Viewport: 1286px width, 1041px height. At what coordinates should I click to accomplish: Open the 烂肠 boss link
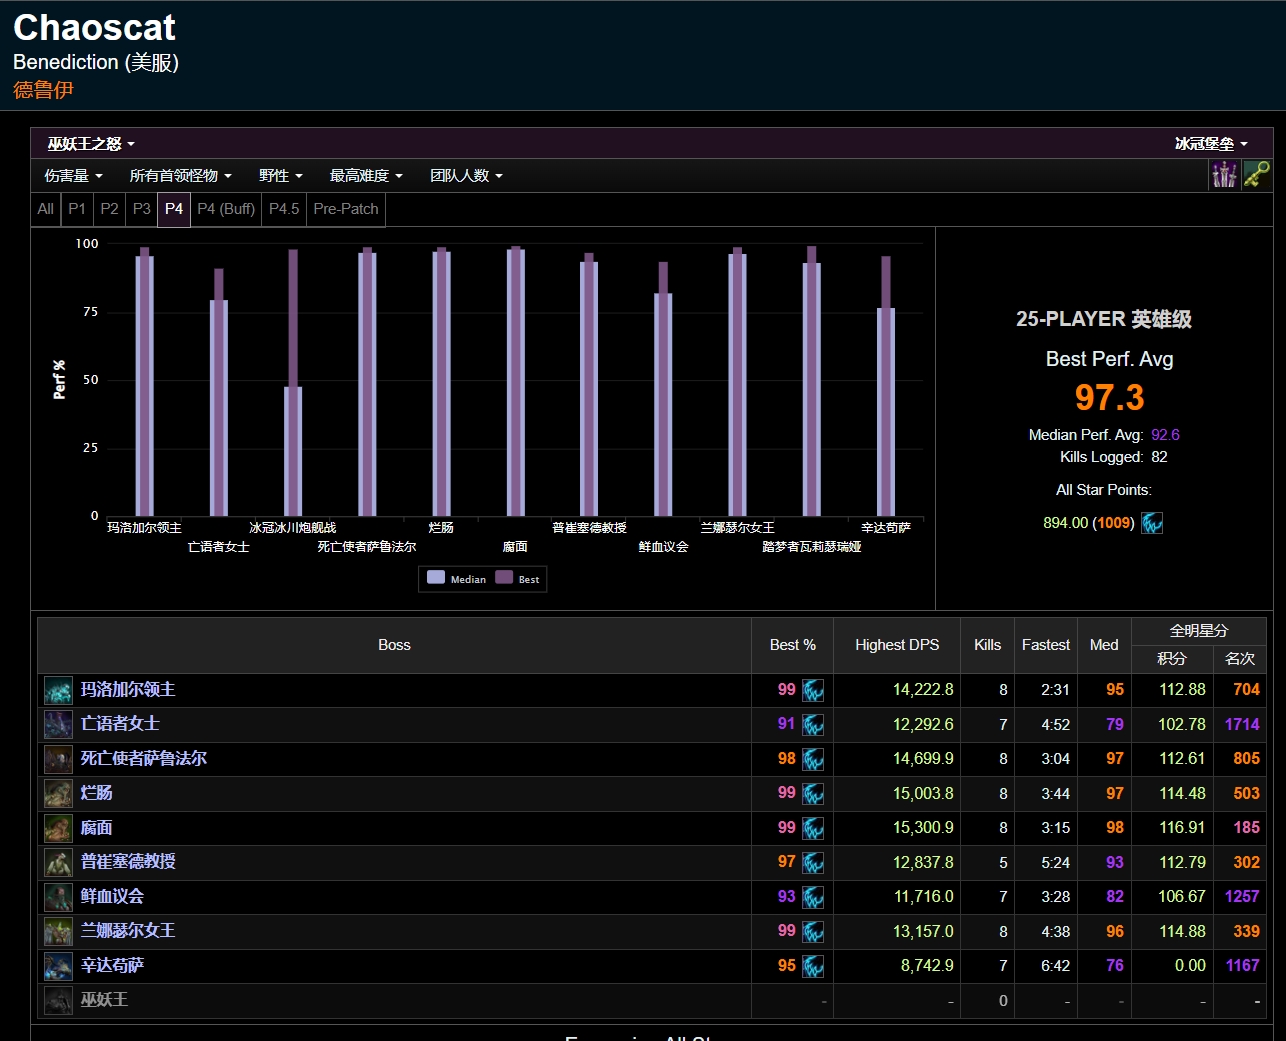(x=96, y=793)
